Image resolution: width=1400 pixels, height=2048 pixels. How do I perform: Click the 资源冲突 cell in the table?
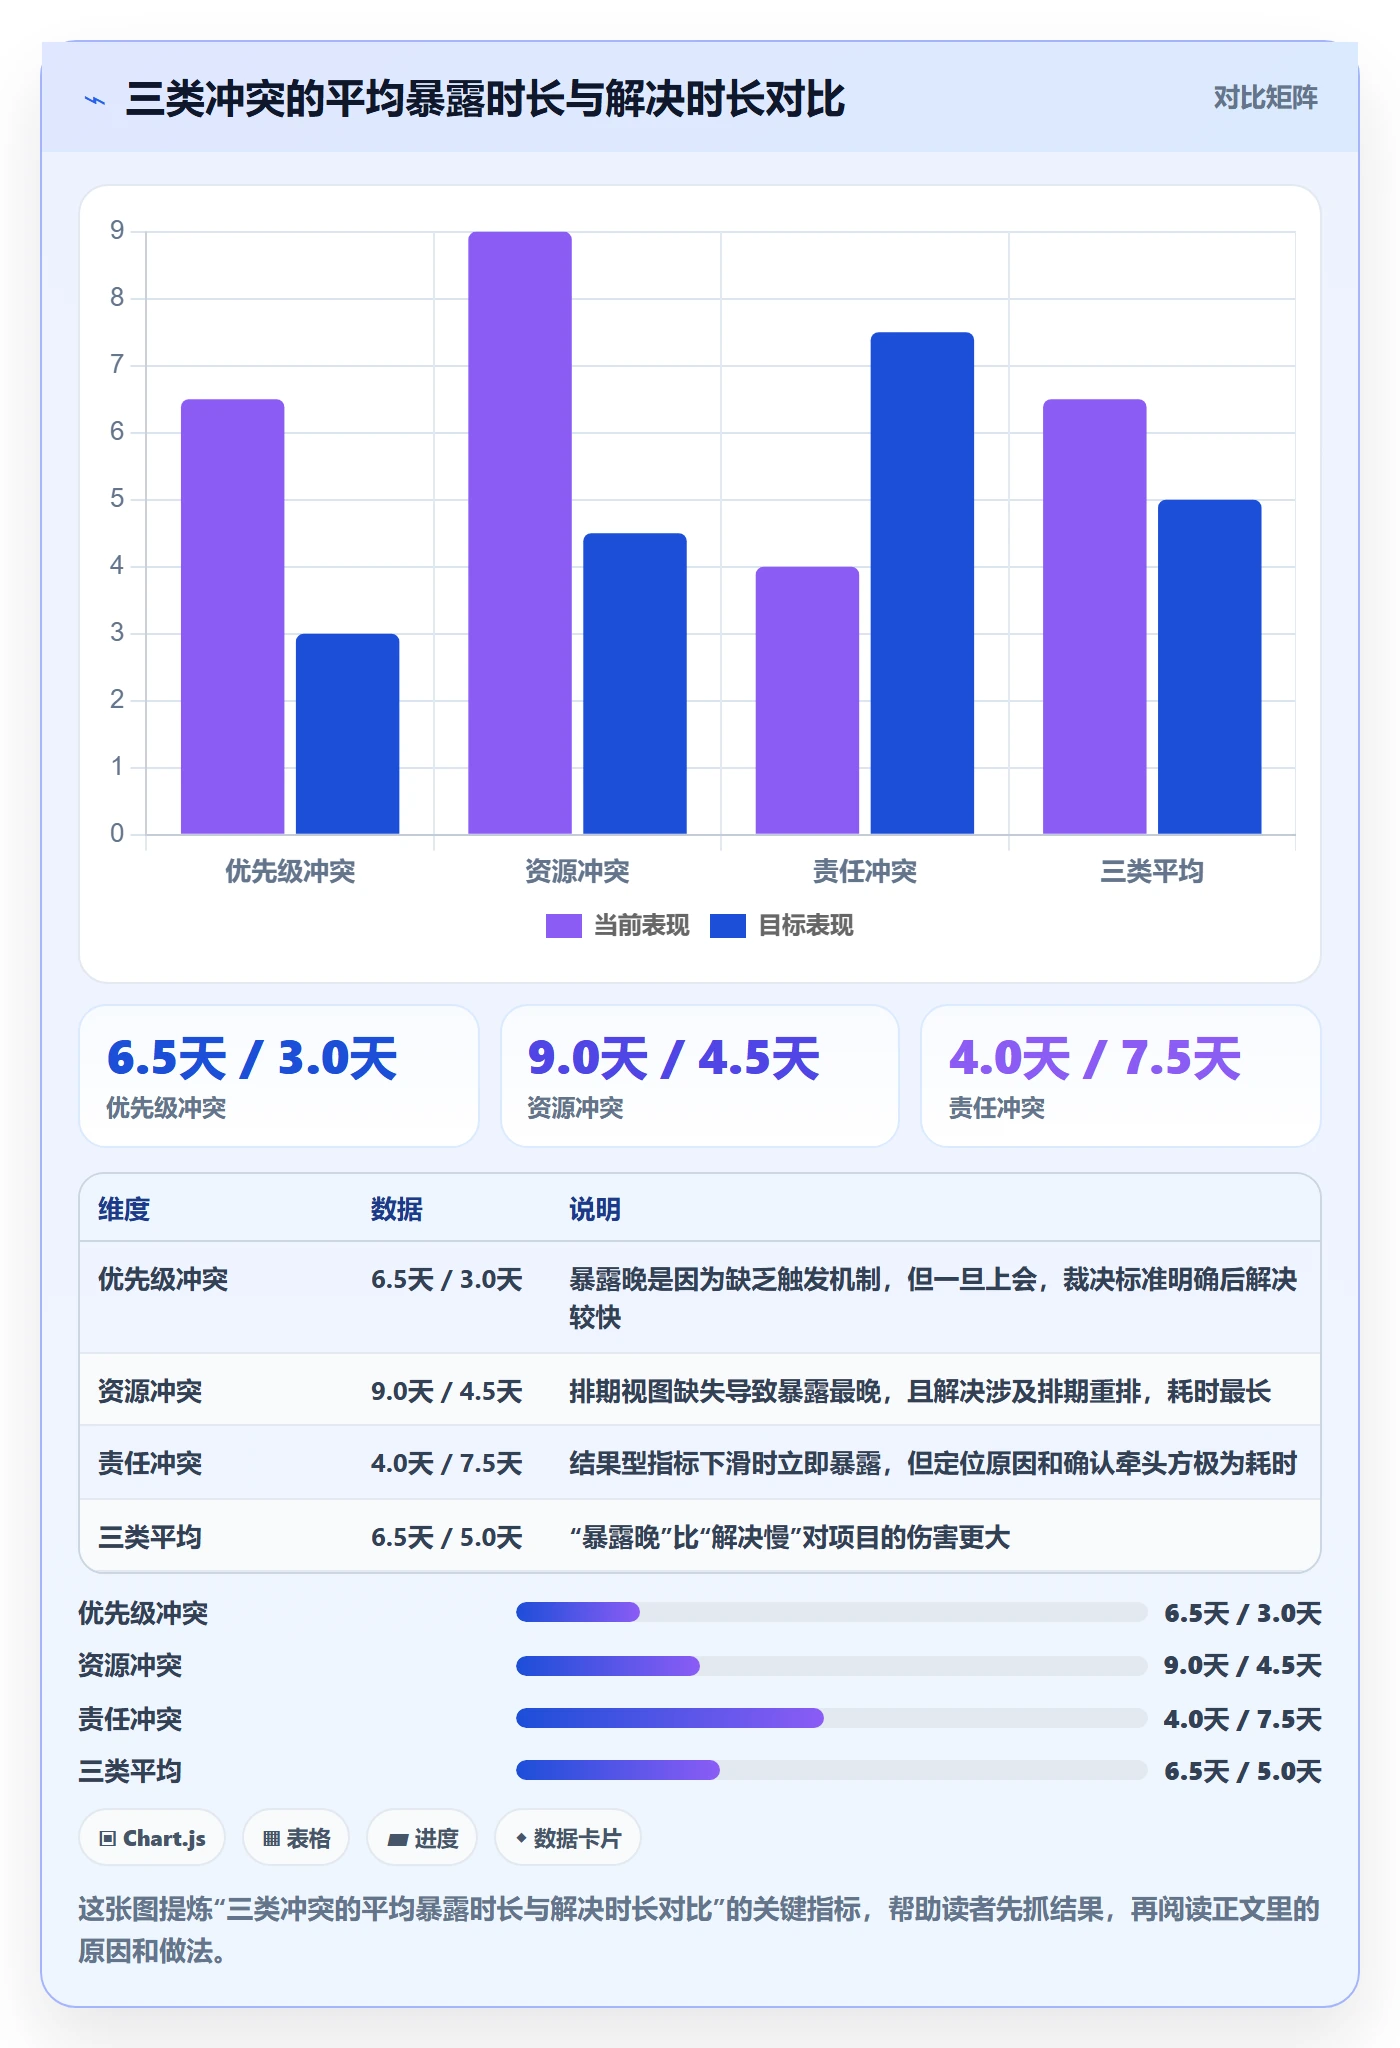click(150, 1391)
